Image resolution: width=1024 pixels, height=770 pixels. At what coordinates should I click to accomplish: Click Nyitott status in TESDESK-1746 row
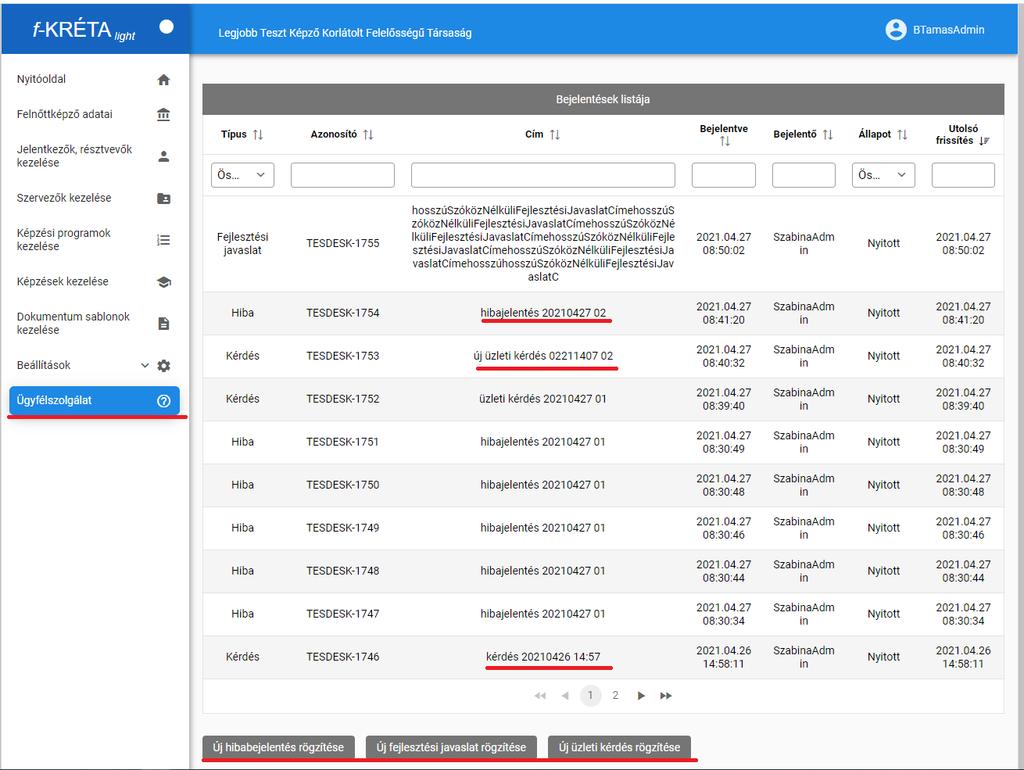(x=884, y=658)
